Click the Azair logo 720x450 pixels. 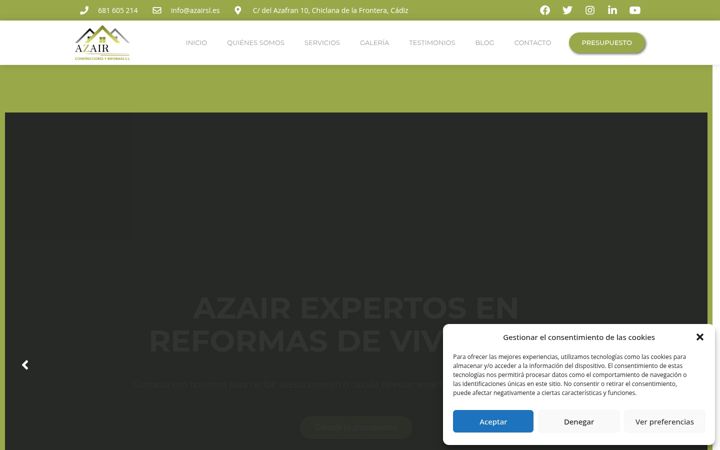click(102, 43)
